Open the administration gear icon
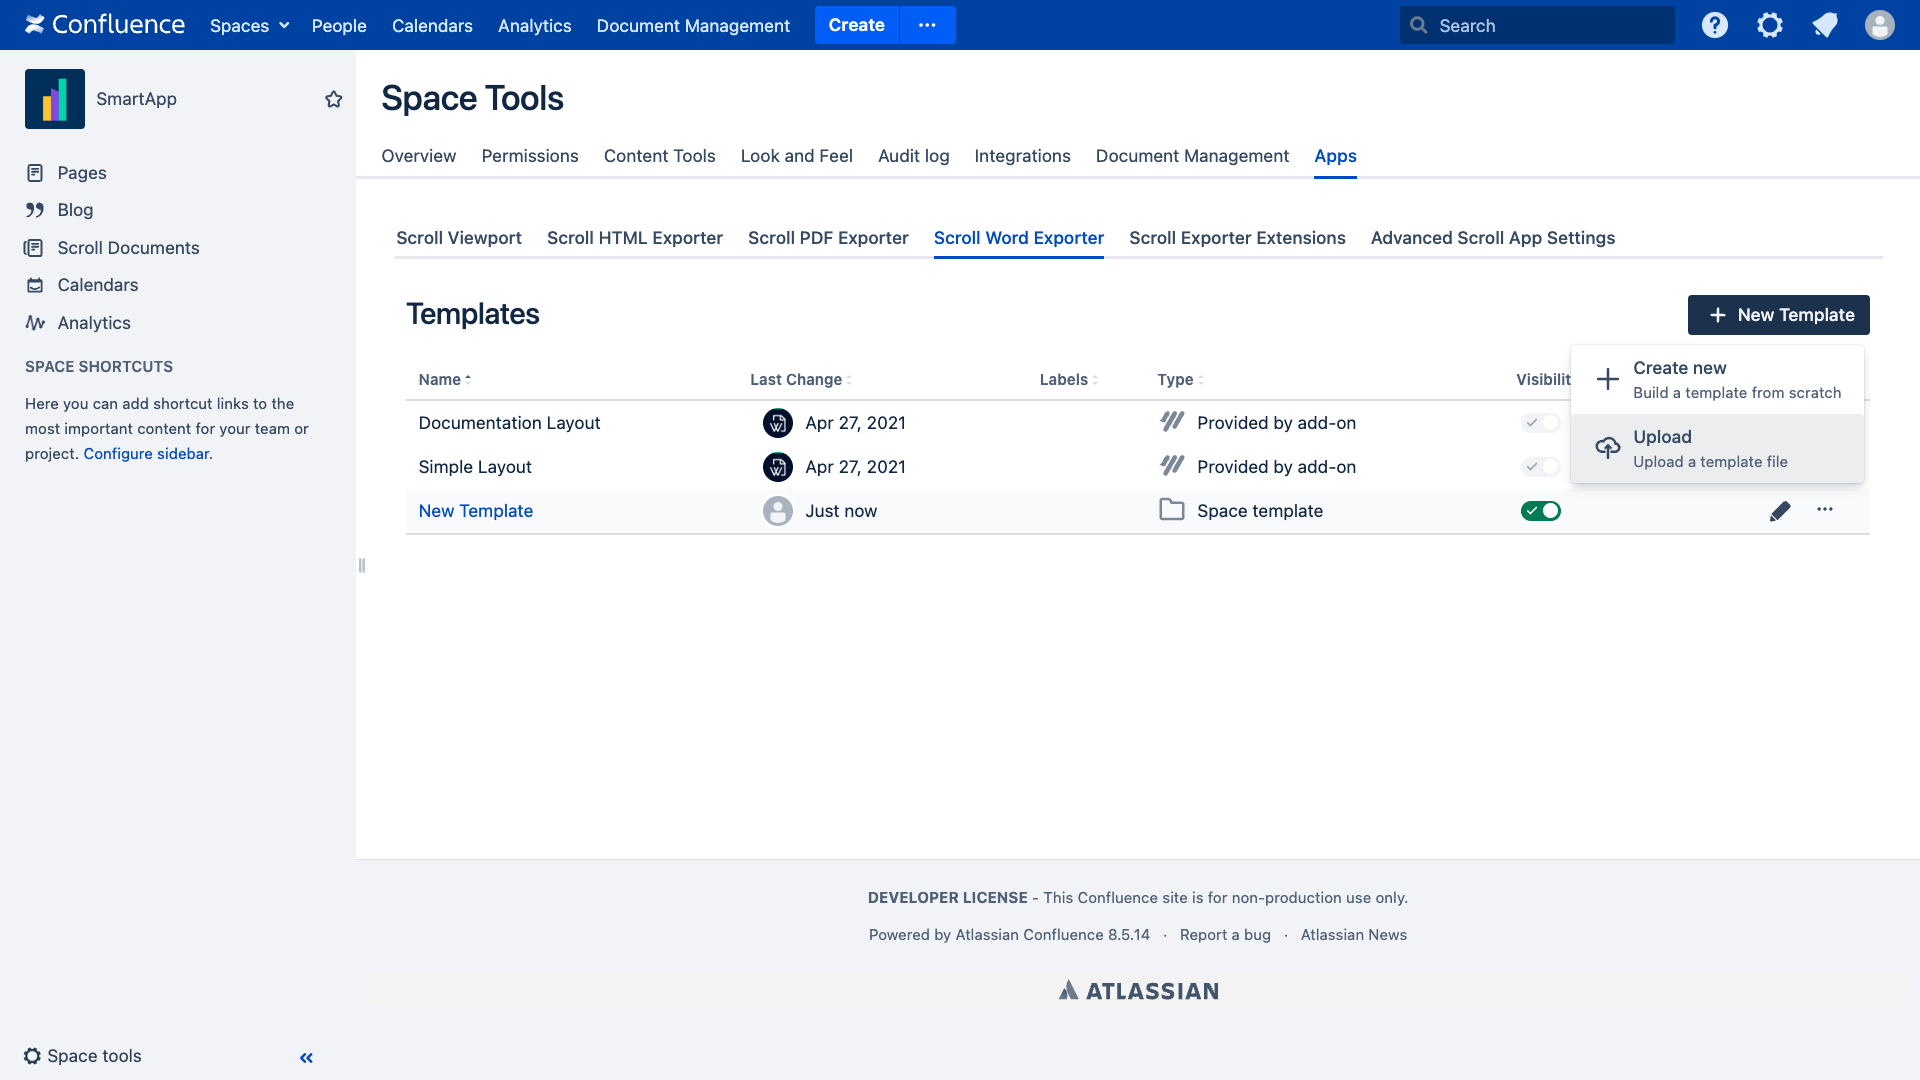Viewport: 1920px width, 1080px height. (x=1770, y=25)
